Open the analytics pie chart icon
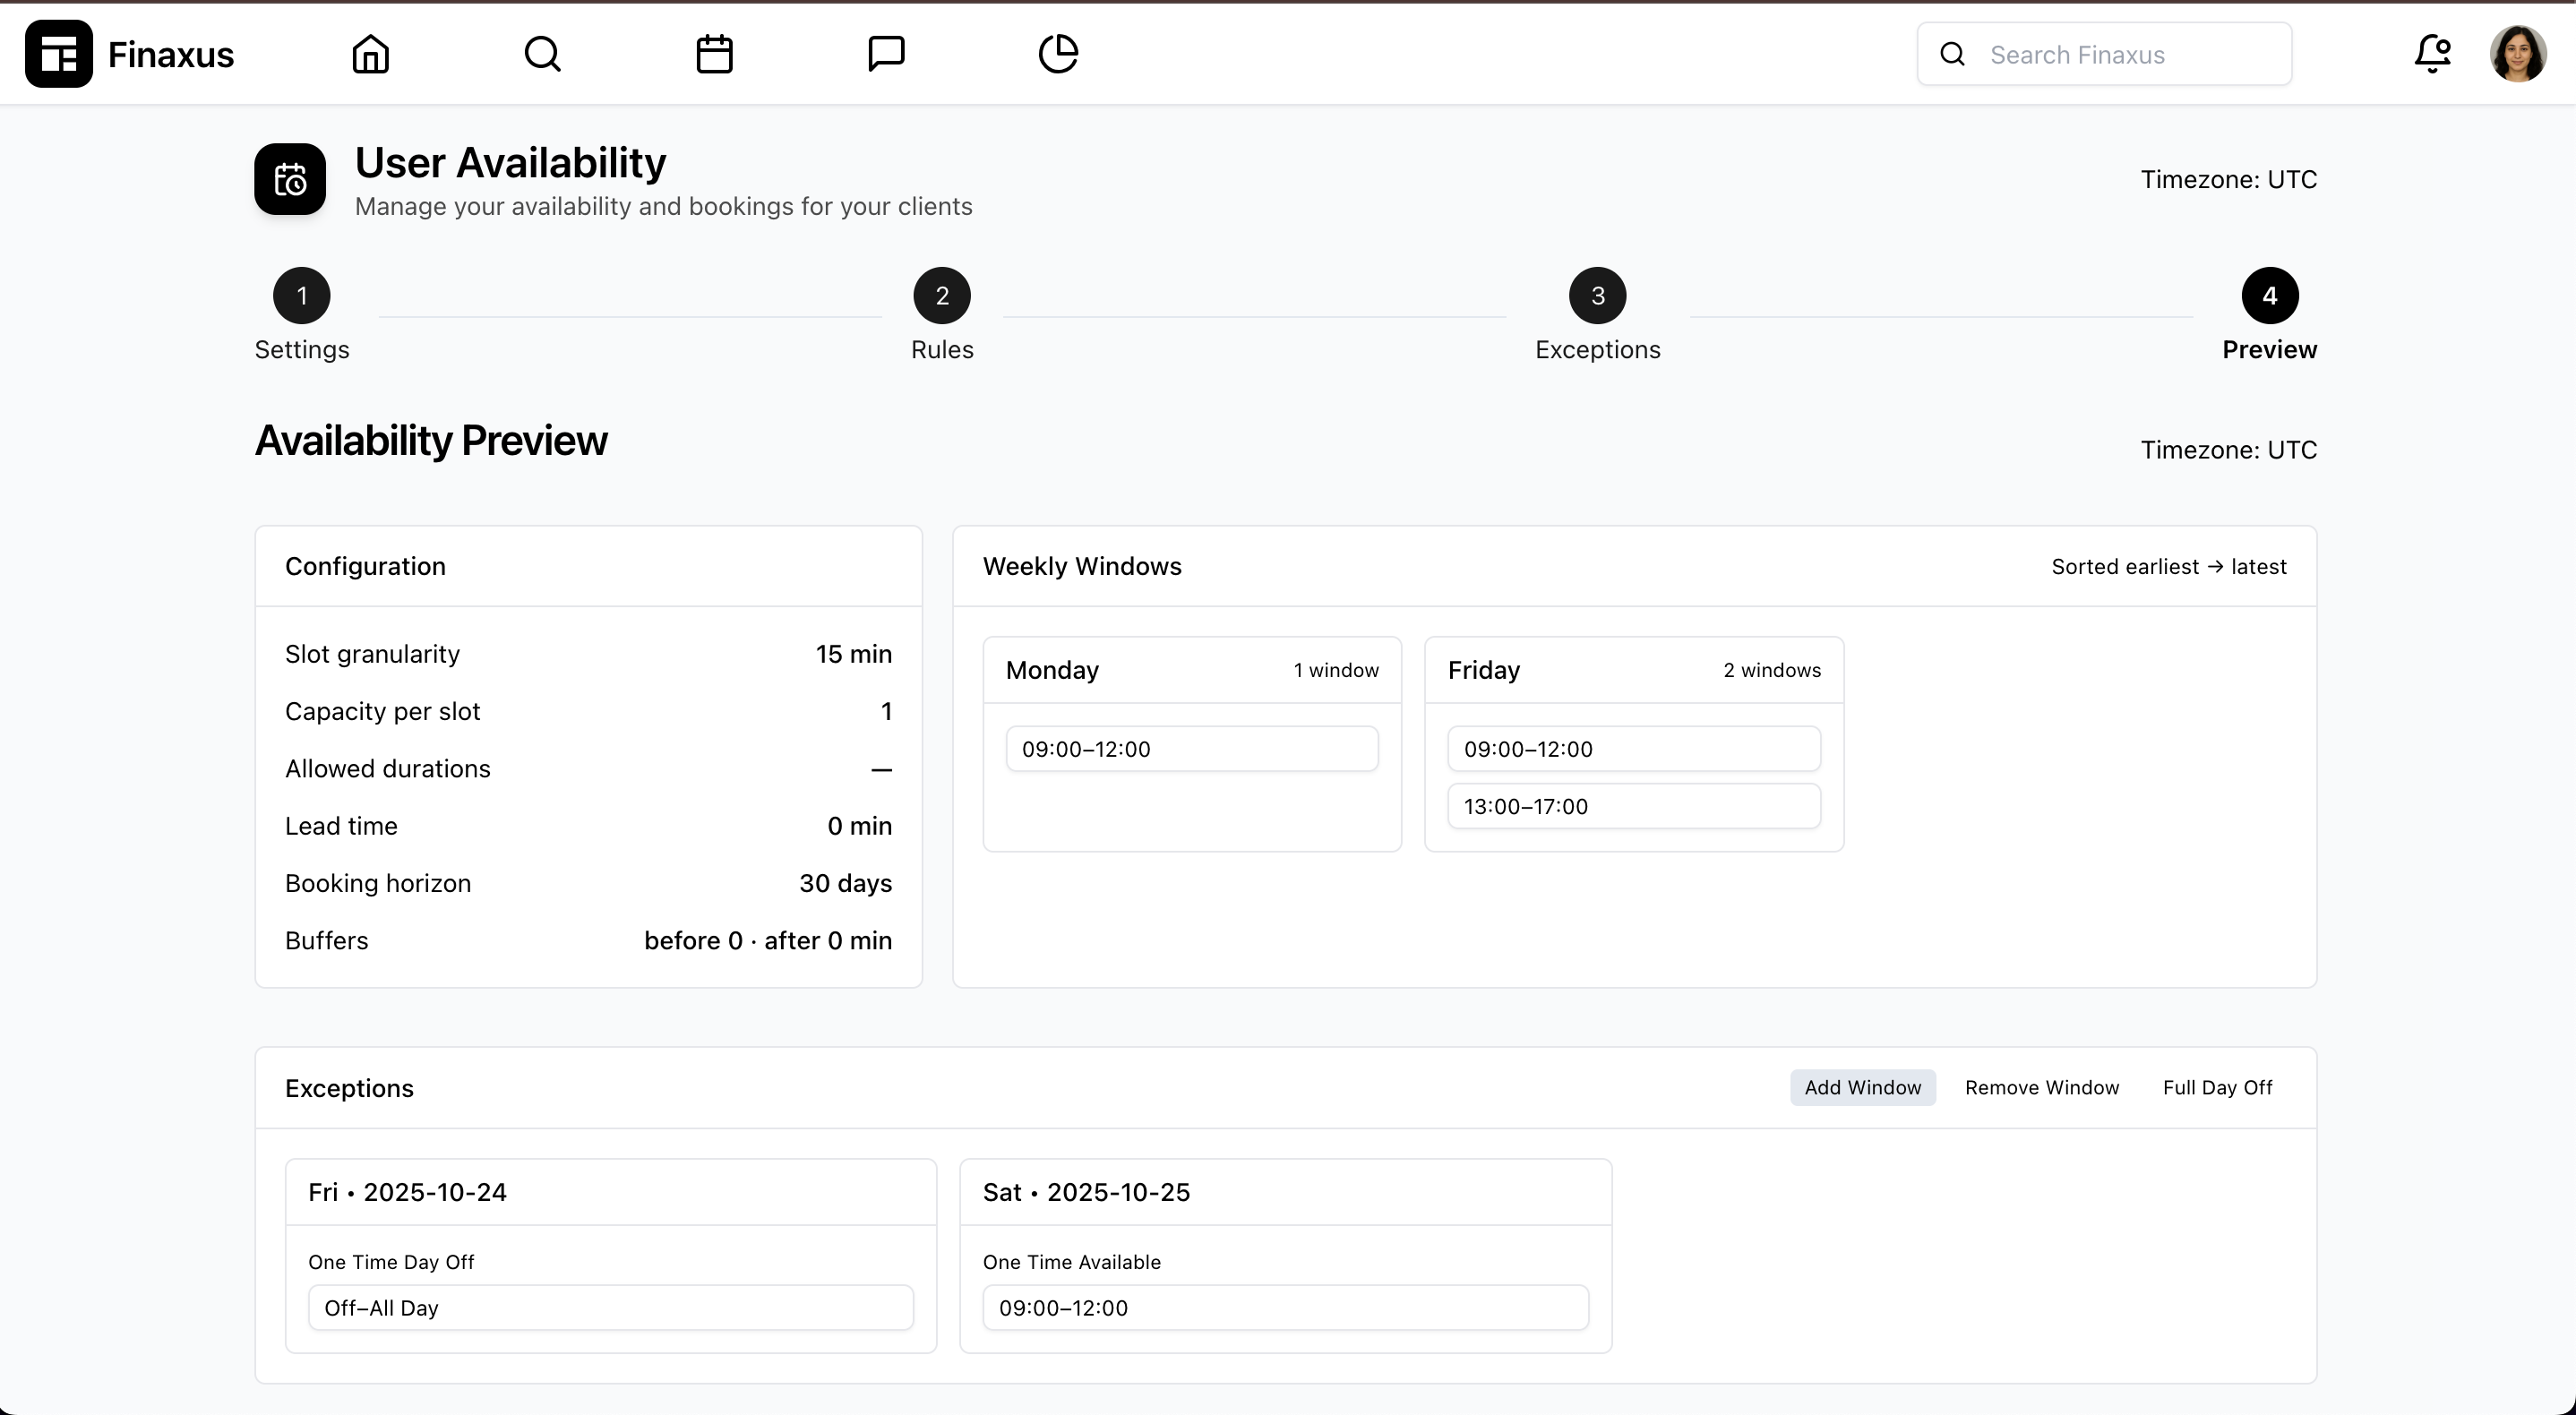2576x1415 pixels. point(1058,54)
